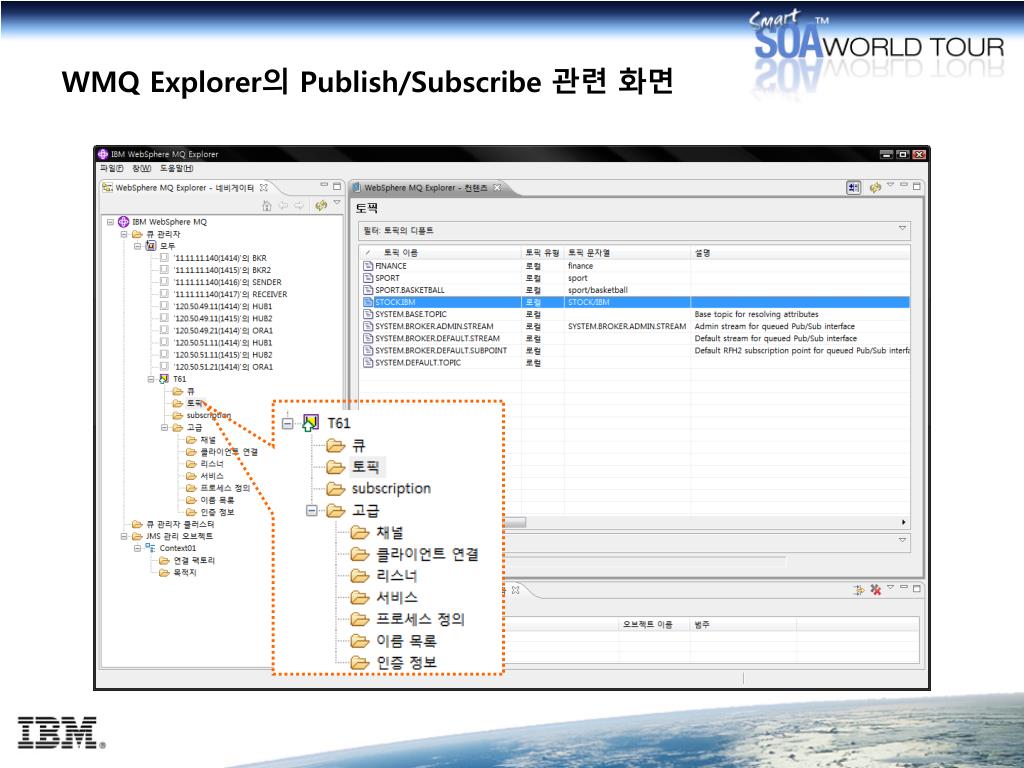Screen dimensions: 1024x768
Task: Click the 큐 관리자 클러스터 folder icon
Action: 137,524
